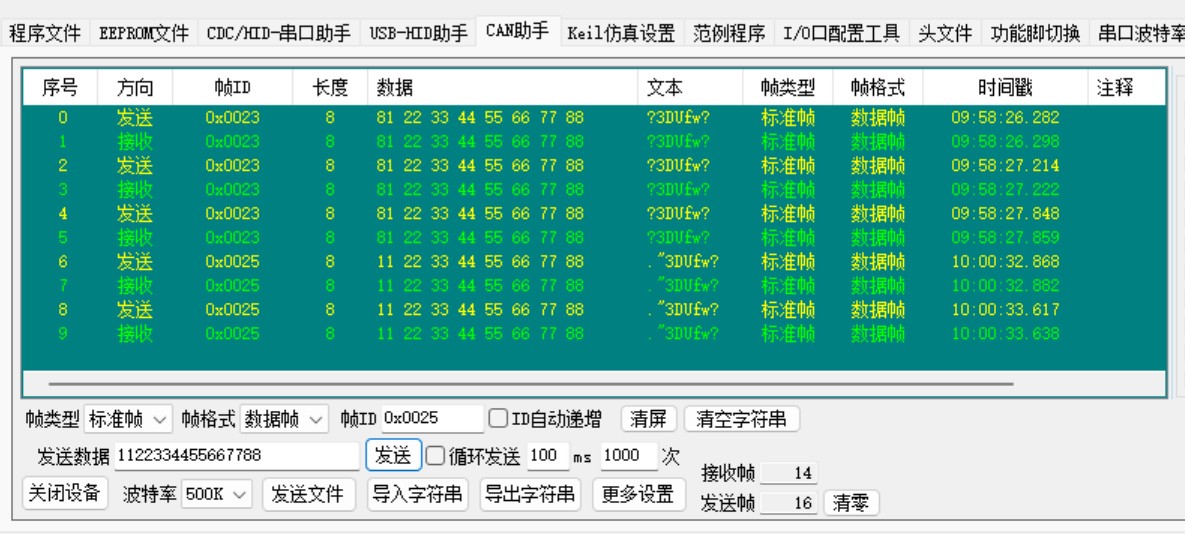The width and height of the screenshot is (1185, 534).
Task: Click the 帧ID column header
Action: [233, 88]
